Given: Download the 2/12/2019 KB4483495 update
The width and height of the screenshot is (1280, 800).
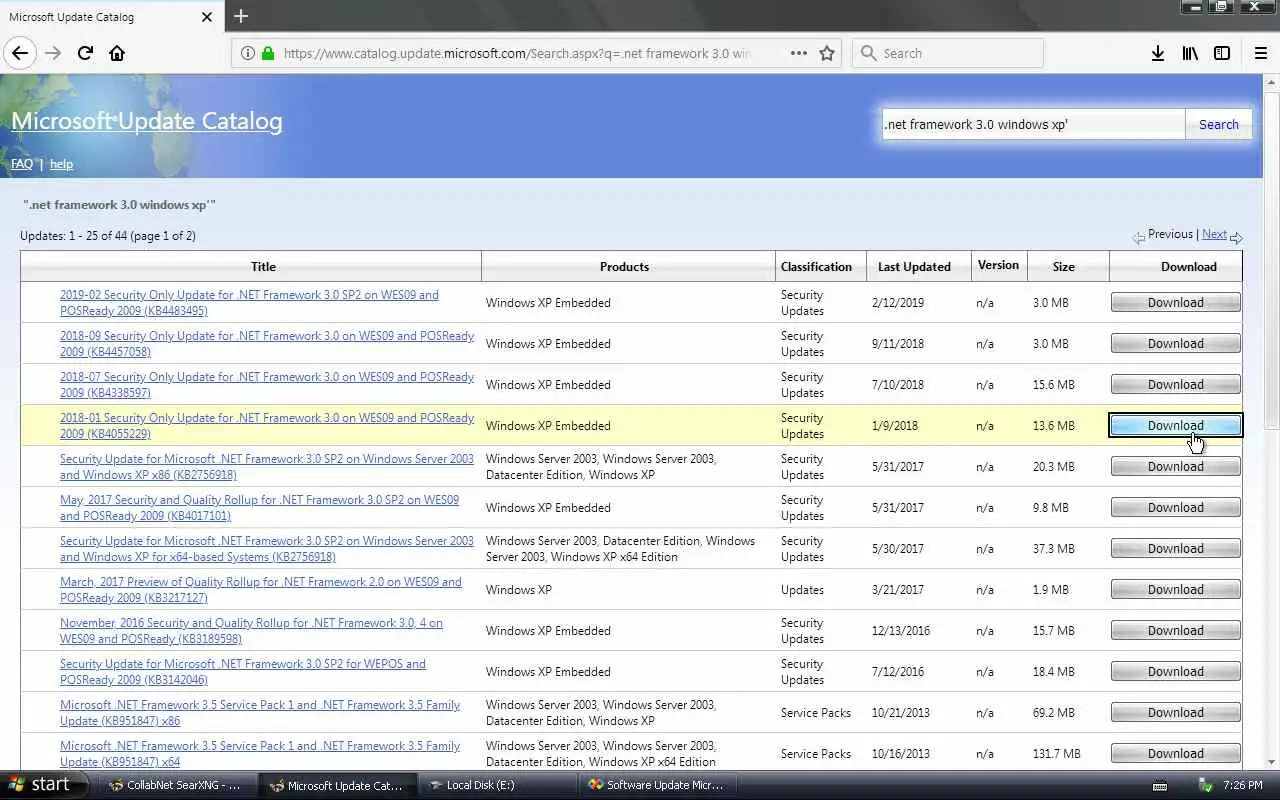Looking at the screenshot, I should (x=1175, y=303).
